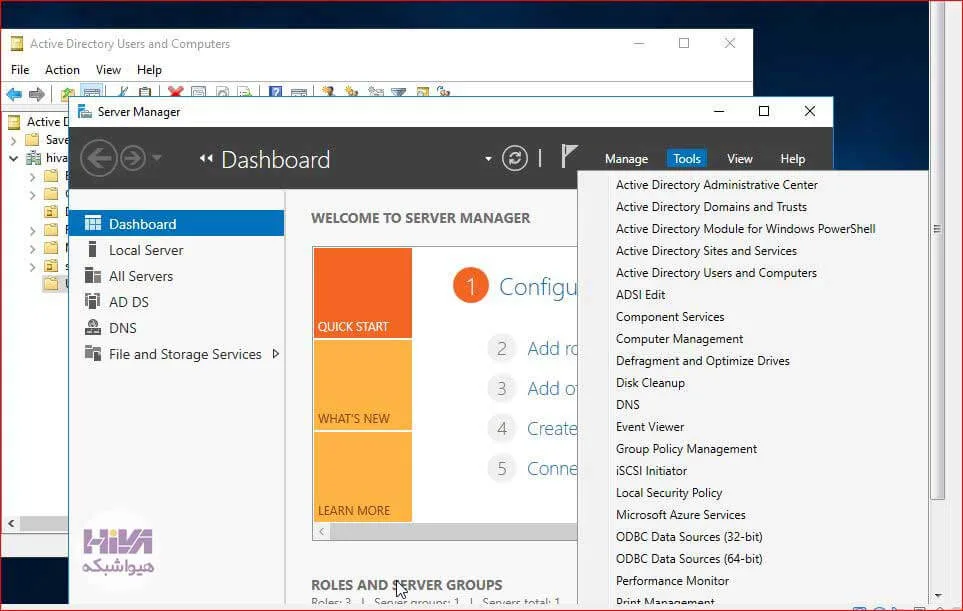Viewport: 963px width, 611px height.
Task: Click down scroll arrow at right edge
Action: click(x=938, y=596)
